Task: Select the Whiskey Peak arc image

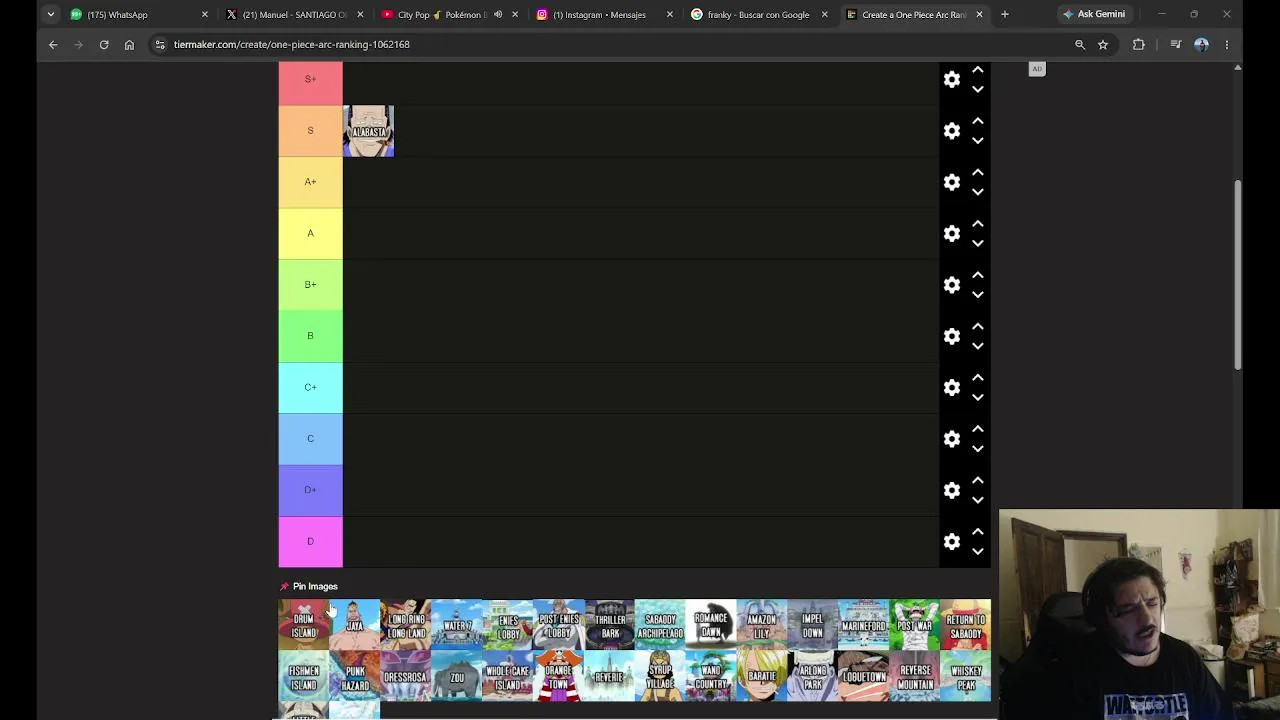Action: (966, 676)
